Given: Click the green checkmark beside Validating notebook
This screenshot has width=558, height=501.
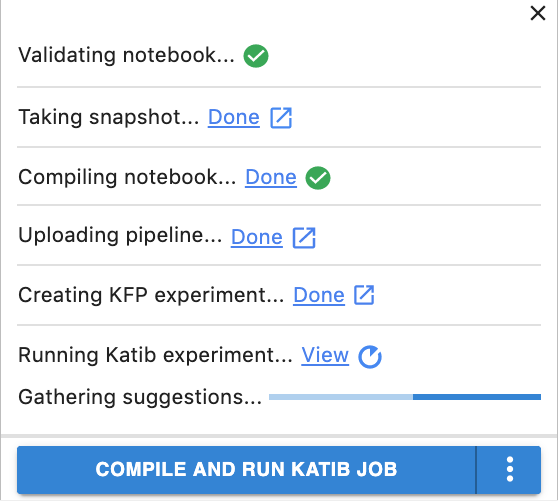Looking at the screenshot, I should [x=256, y=56].
